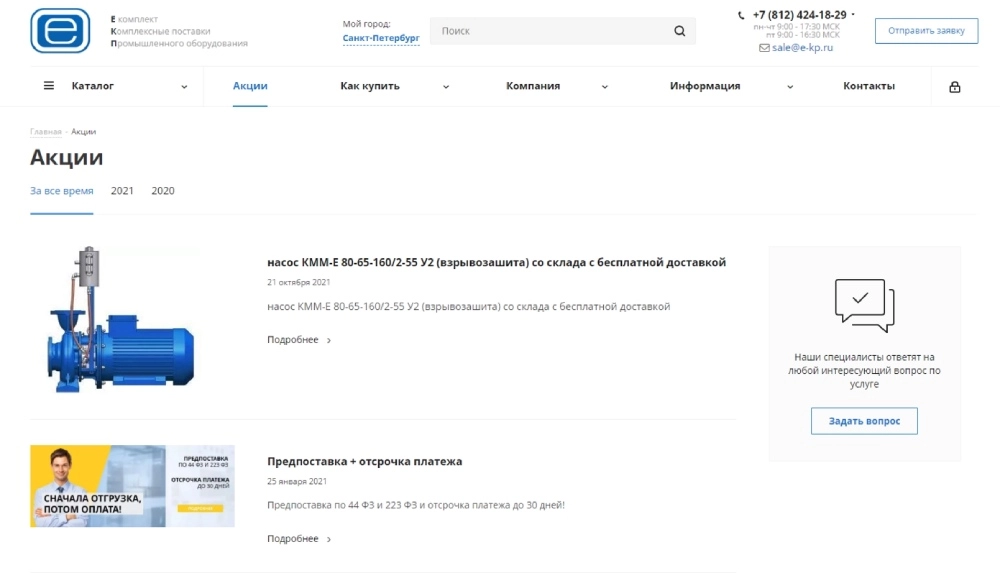Select the 2020 filter tab
This screenshot has height=573, width=1000.
(163, 191)
